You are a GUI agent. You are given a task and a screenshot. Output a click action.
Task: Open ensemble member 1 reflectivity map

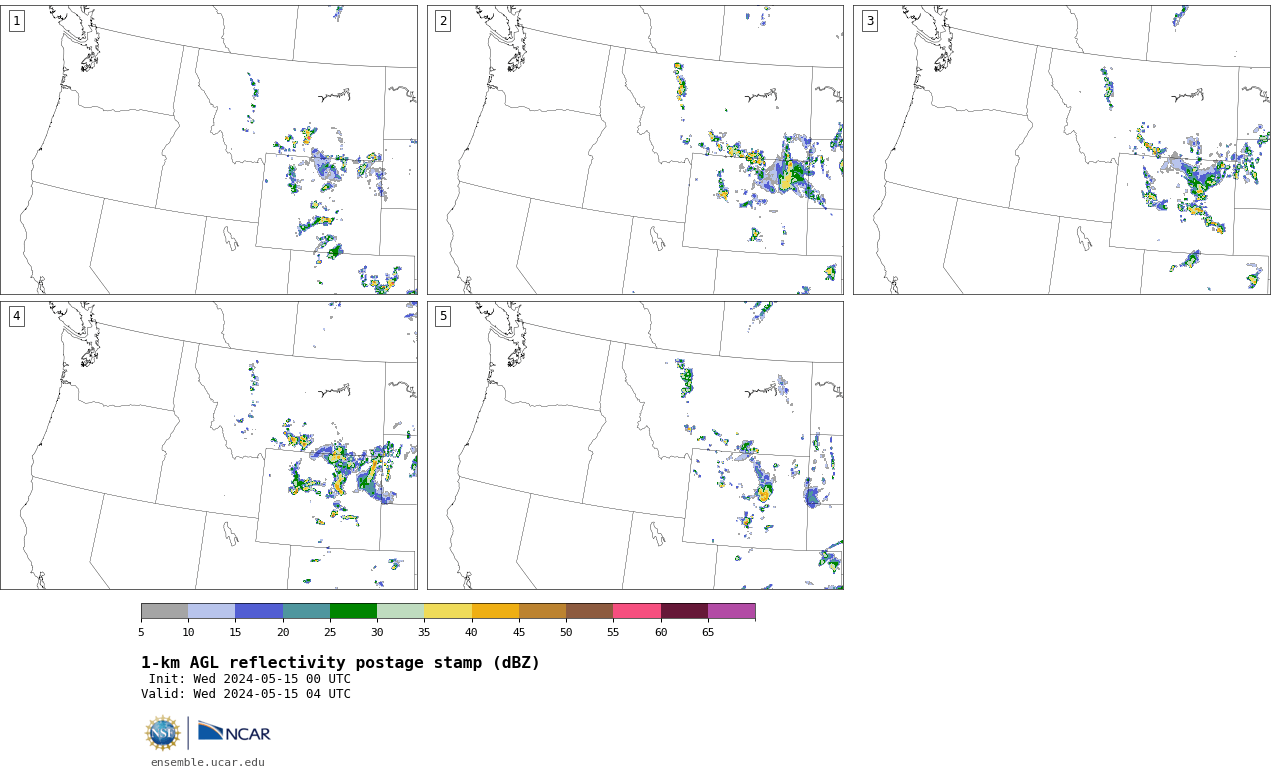(x=209, y=150)
